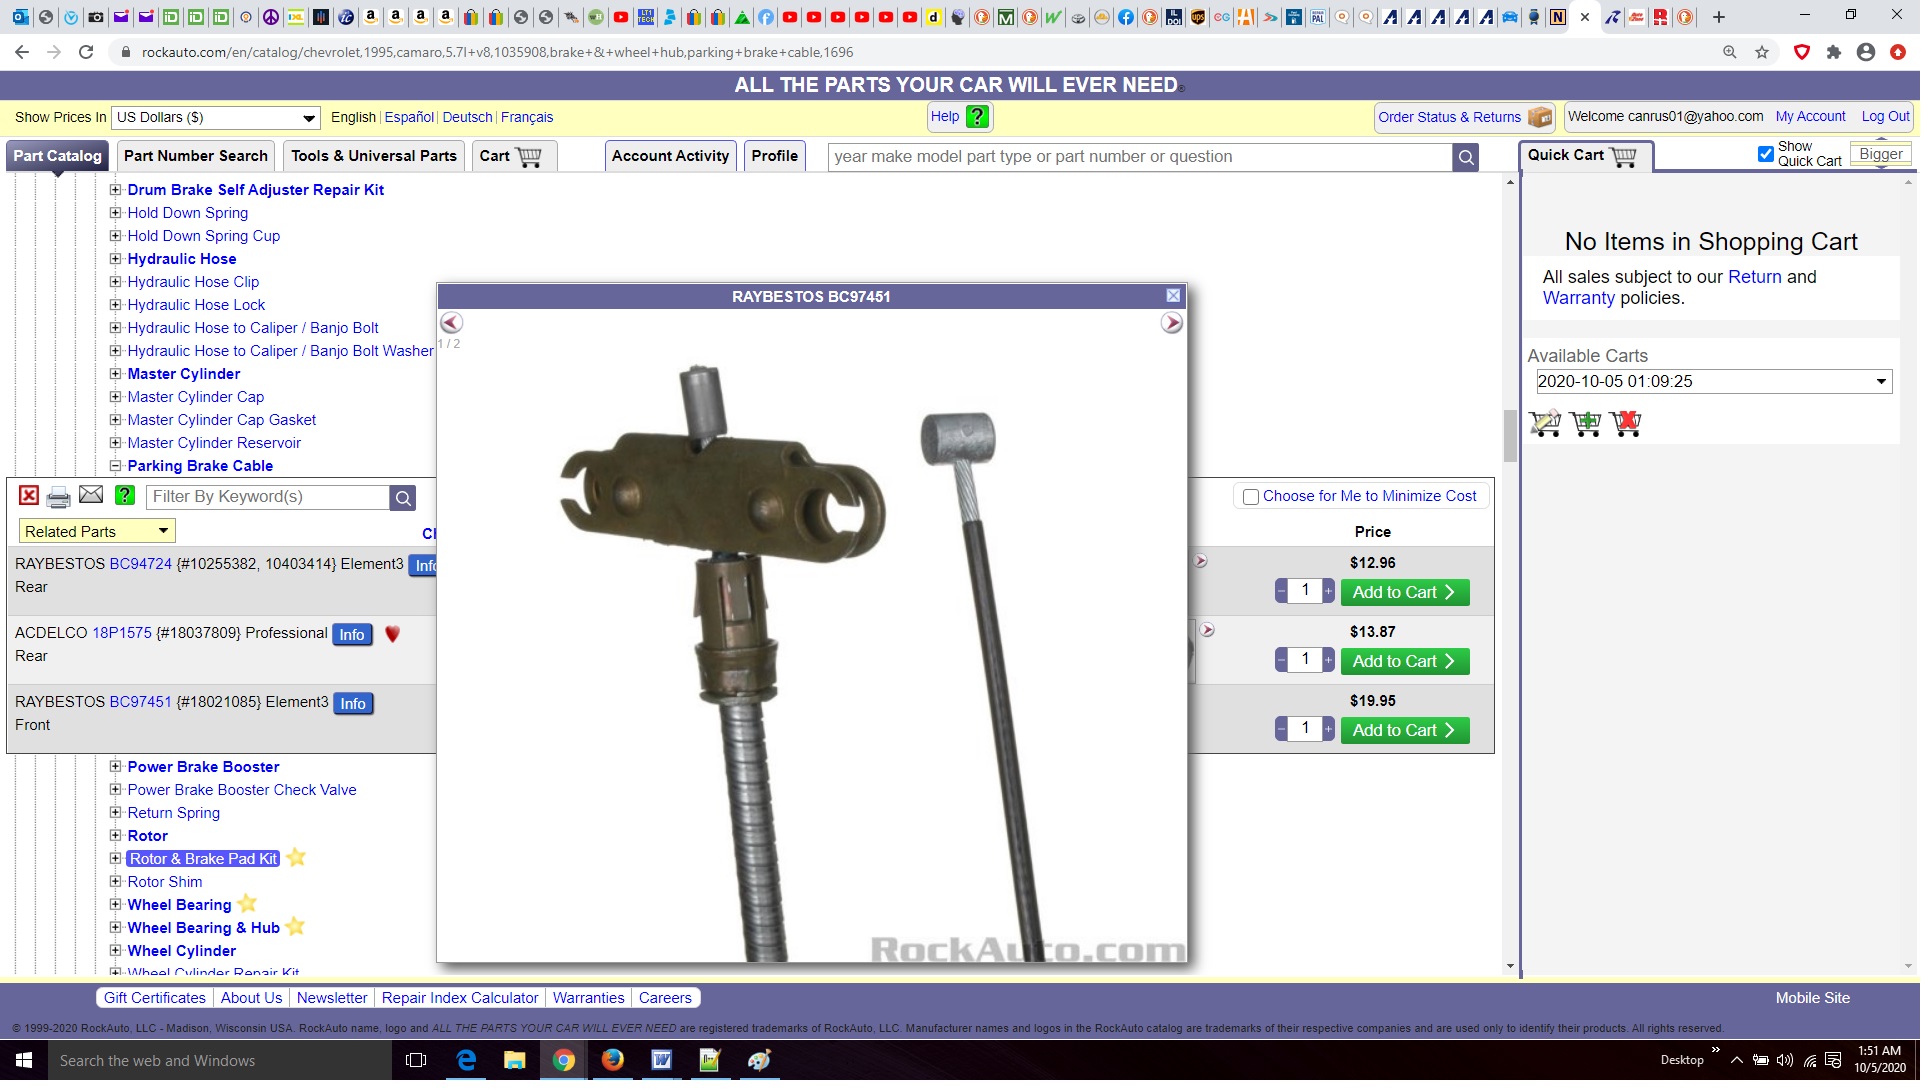Click the search magnifier in catalog search bar
This screenshot has height=1090, width=1924.
click(x=1467, y=157)
